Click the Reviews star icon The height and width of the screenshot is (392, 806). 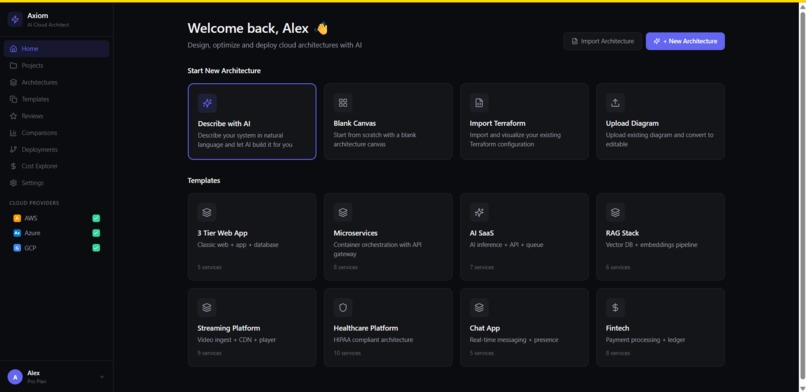[13, 116]
